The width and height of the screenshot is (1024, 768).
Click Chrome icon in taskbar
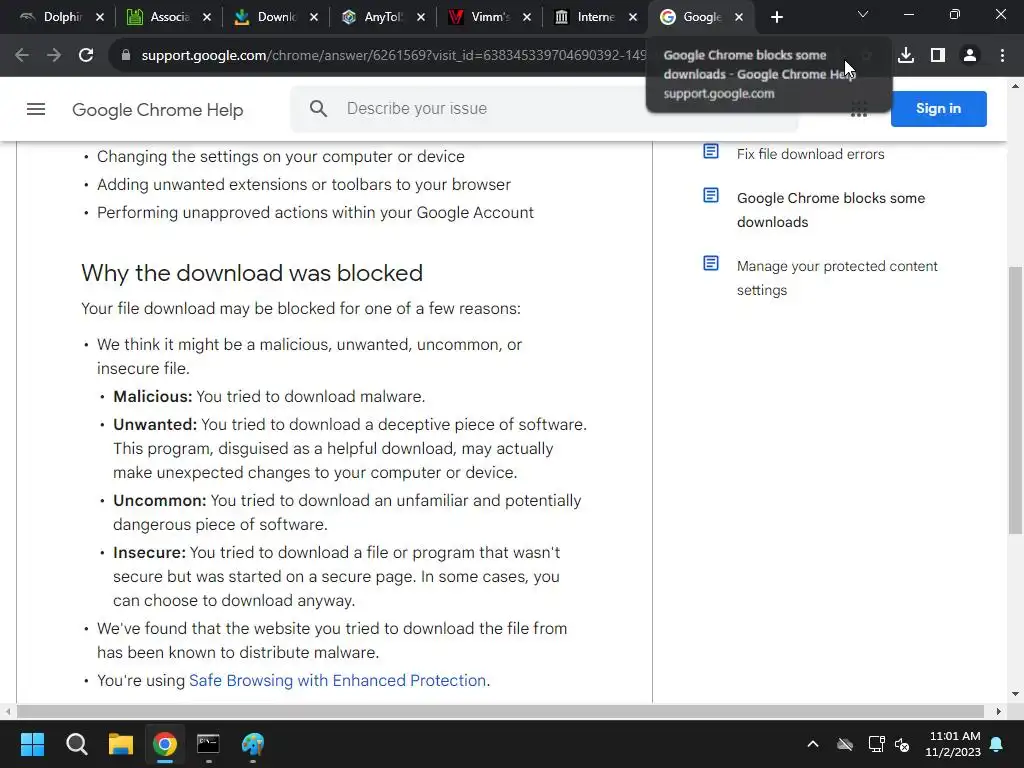(x=165, y=744)
